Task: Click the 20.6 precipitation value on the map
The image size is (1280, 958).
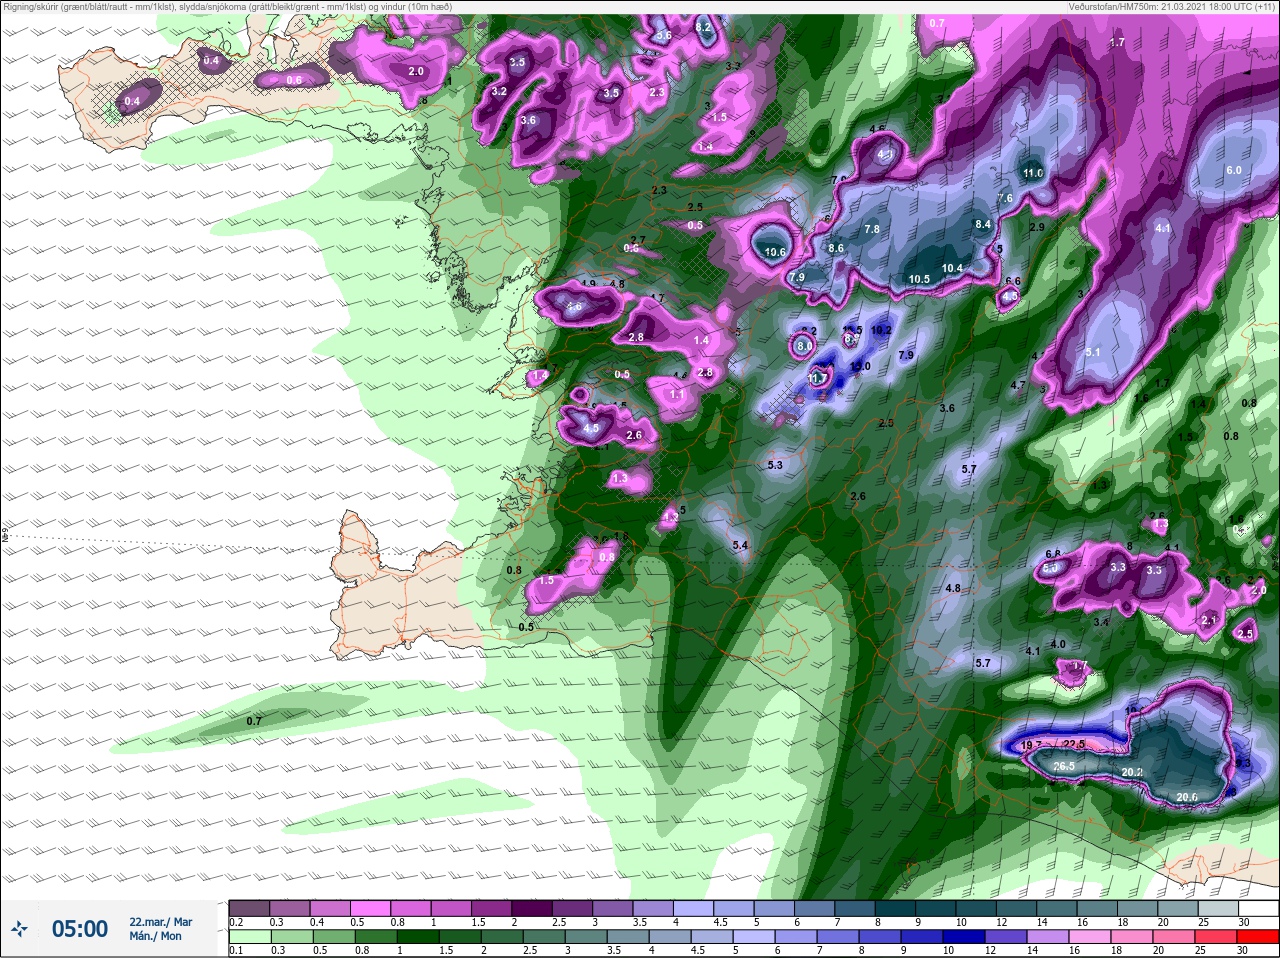Action: (x=1186, y=796)
